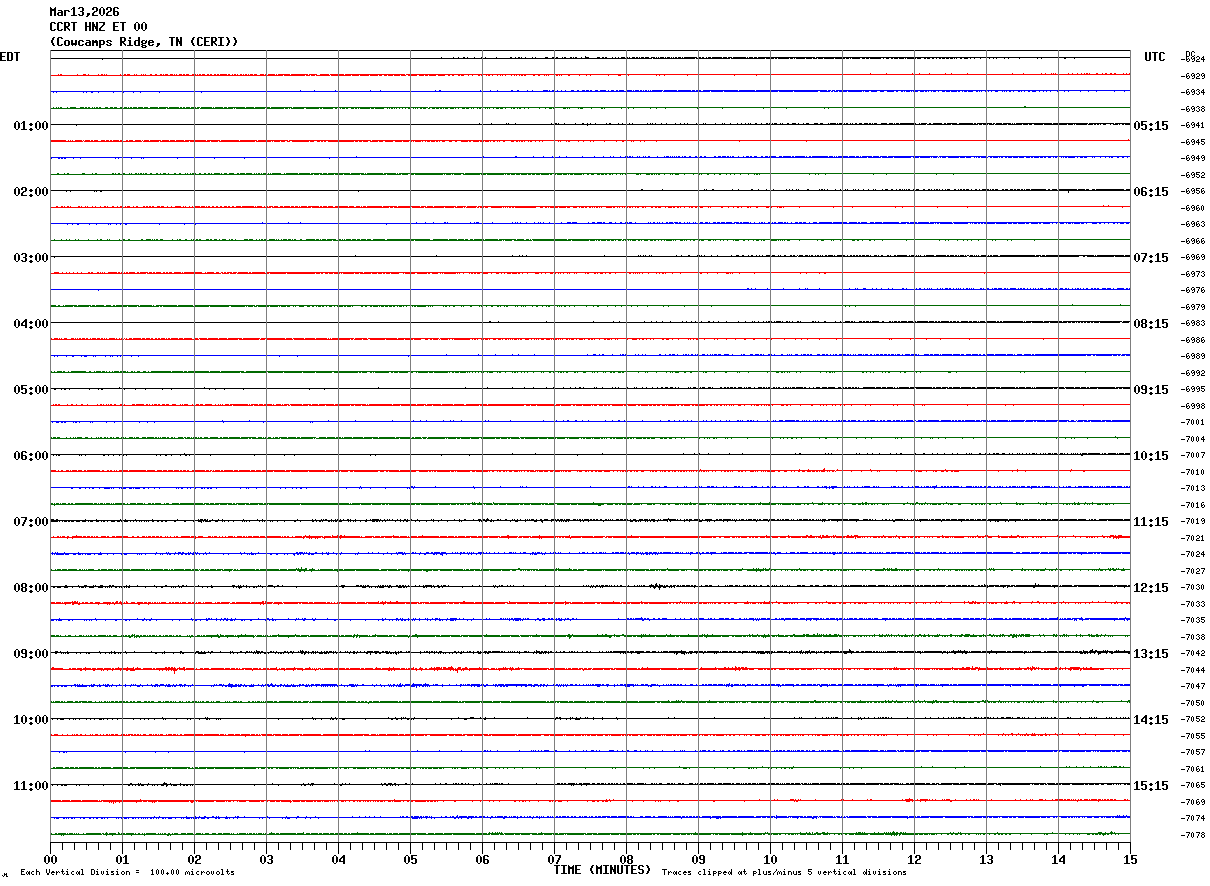The image size is (1210, 886).
Task: Select the 04:00 EDT row label
Action: tap(31, 324)
